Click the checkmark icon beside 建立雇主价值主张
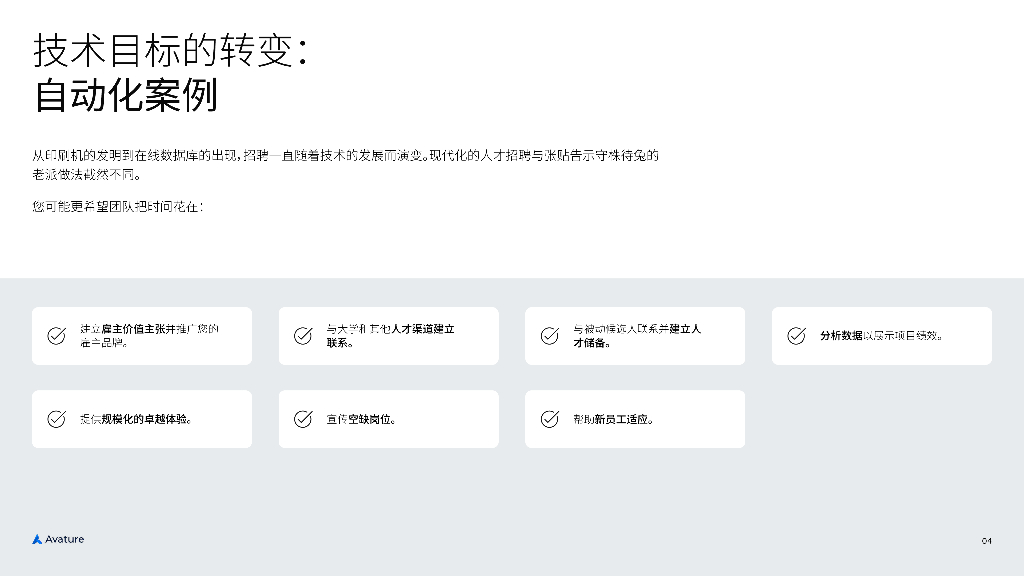Viewport: 1024px width, 576px height. pyautogui.click(x=57, y=336)
